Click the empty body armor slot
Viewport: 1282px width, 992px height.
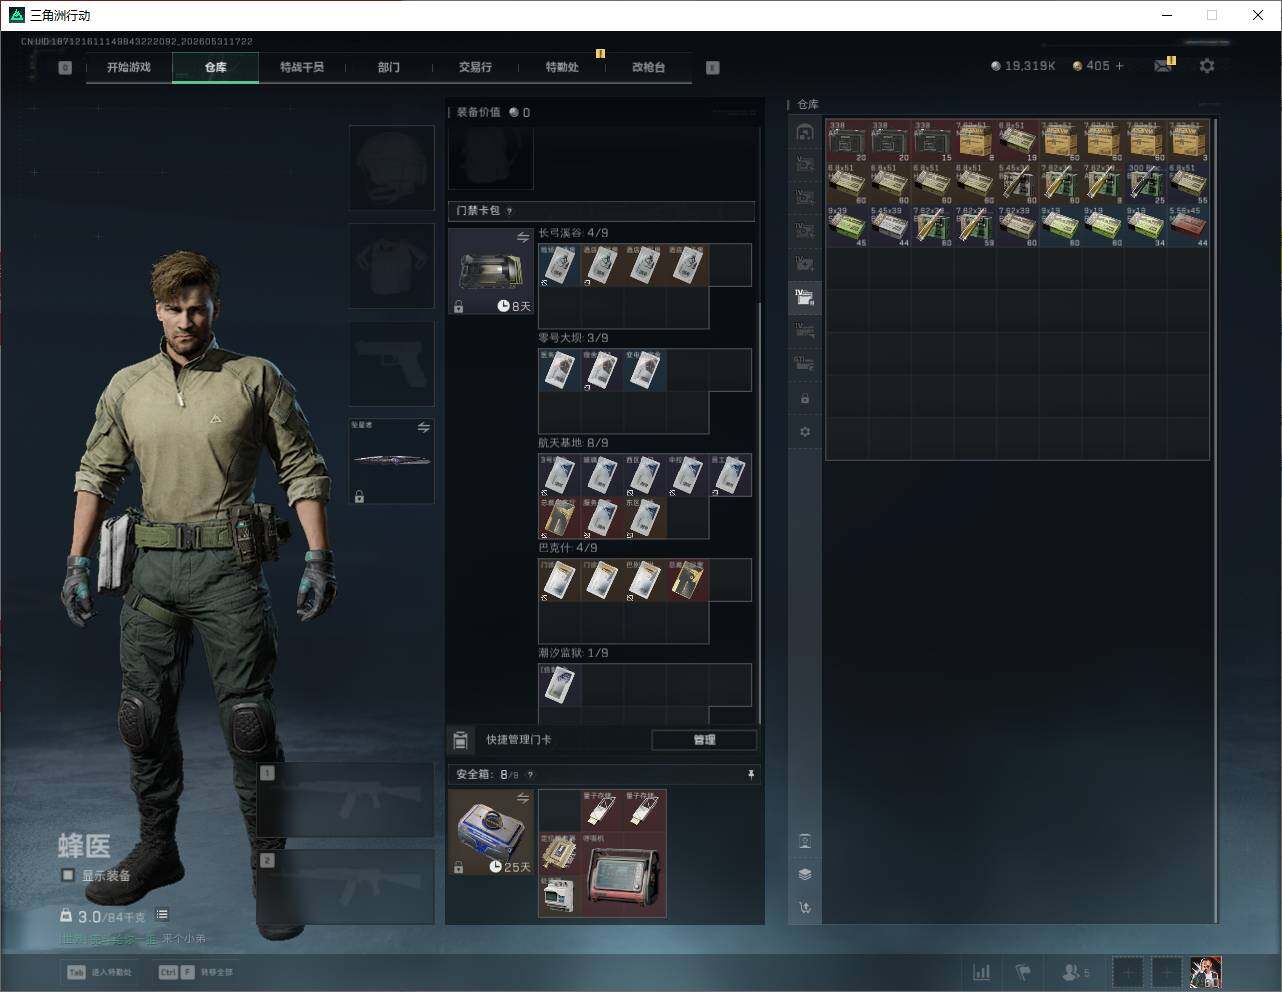coord(391,266)
